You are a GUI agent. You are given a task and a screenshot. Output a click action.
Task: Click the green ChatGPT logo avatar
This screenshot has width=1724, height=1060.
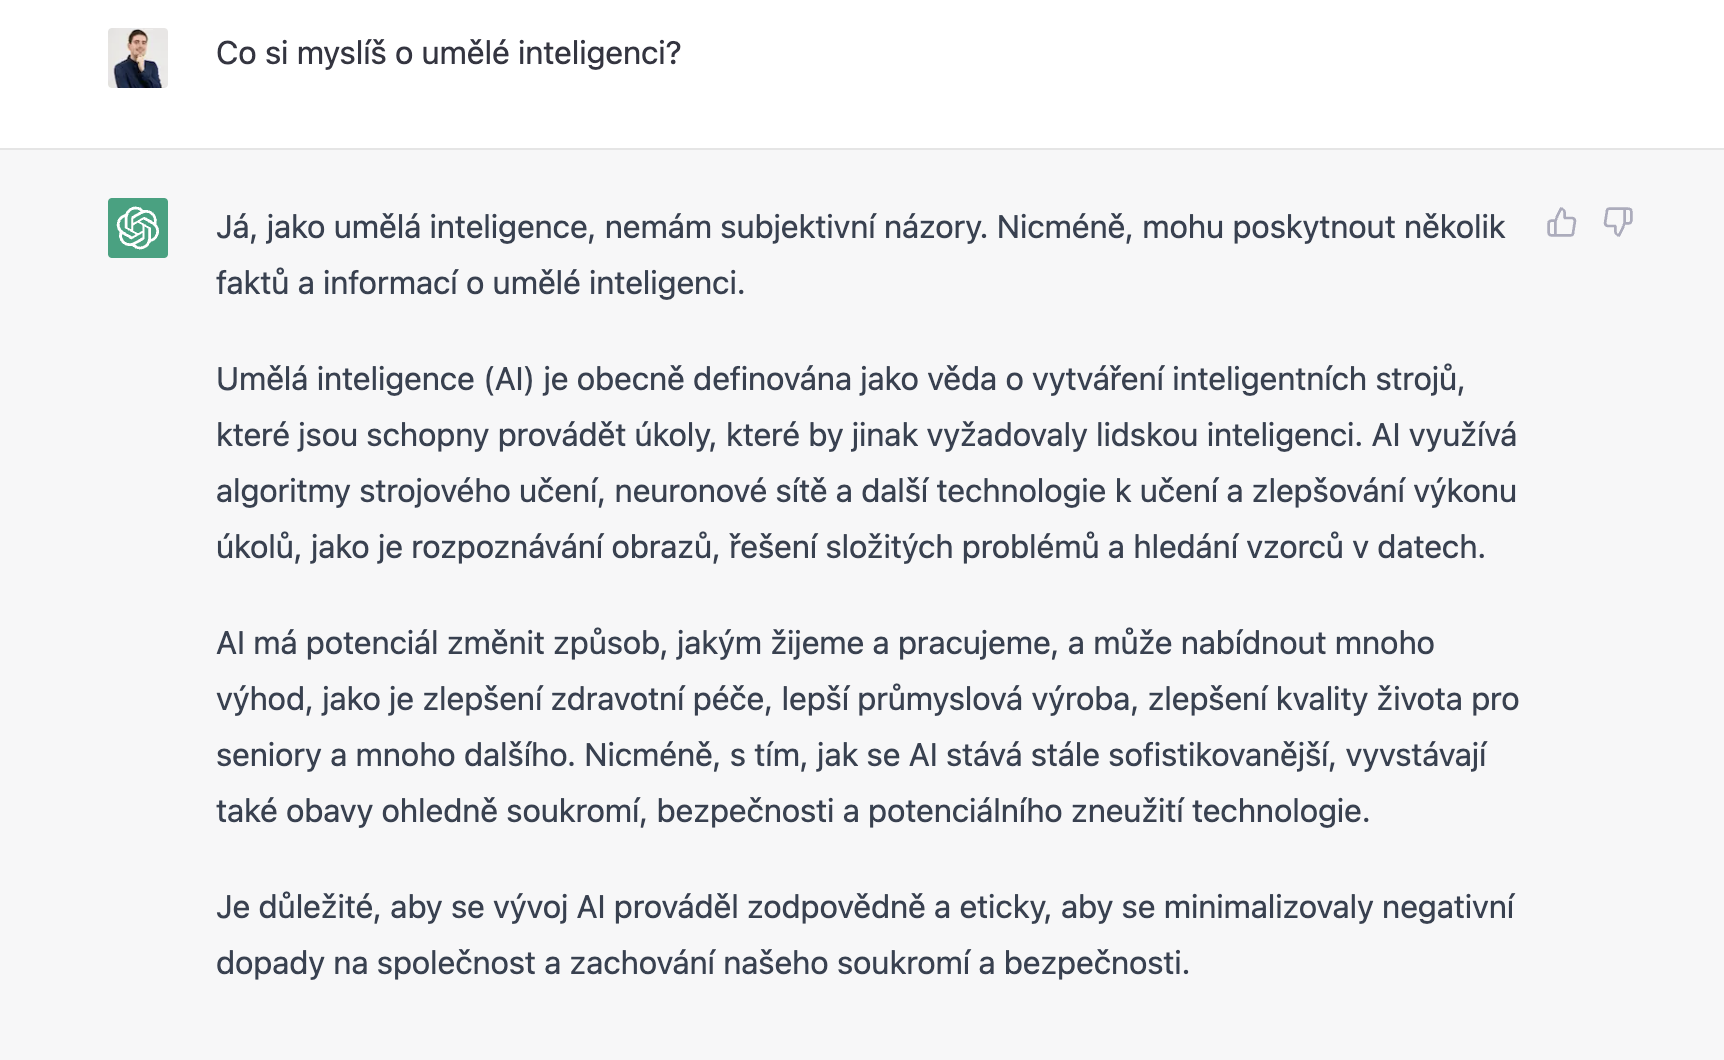[138, 228]
